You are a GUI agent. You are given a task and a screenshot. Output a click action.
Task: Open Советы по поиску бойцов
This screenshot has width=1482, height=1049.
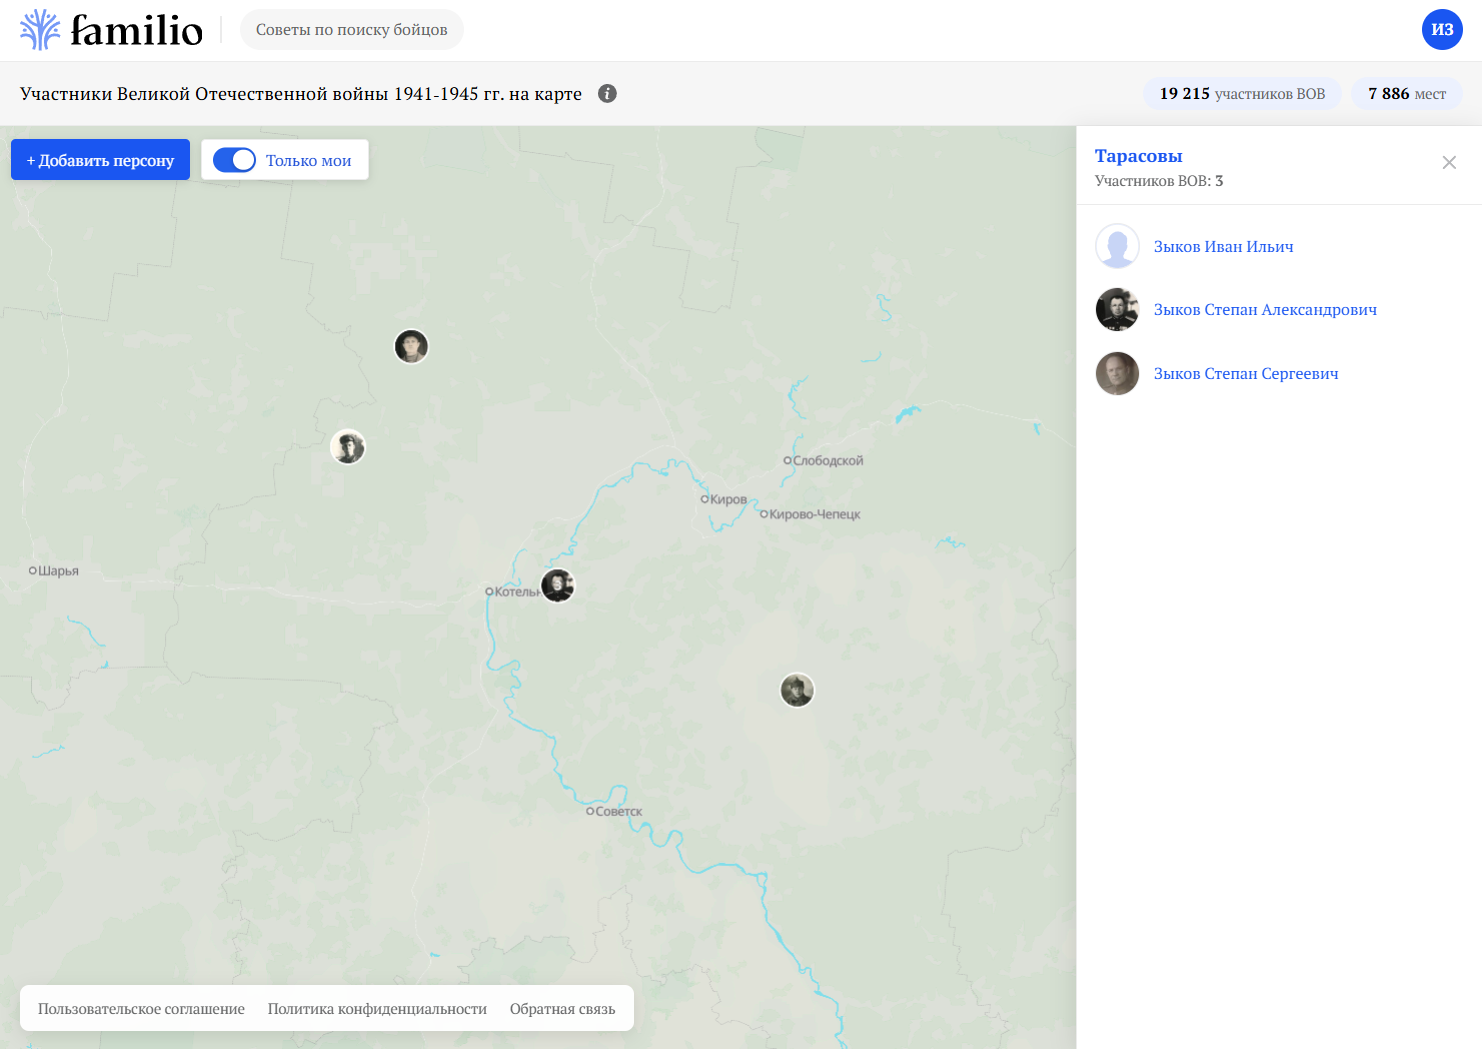(351, 30)
